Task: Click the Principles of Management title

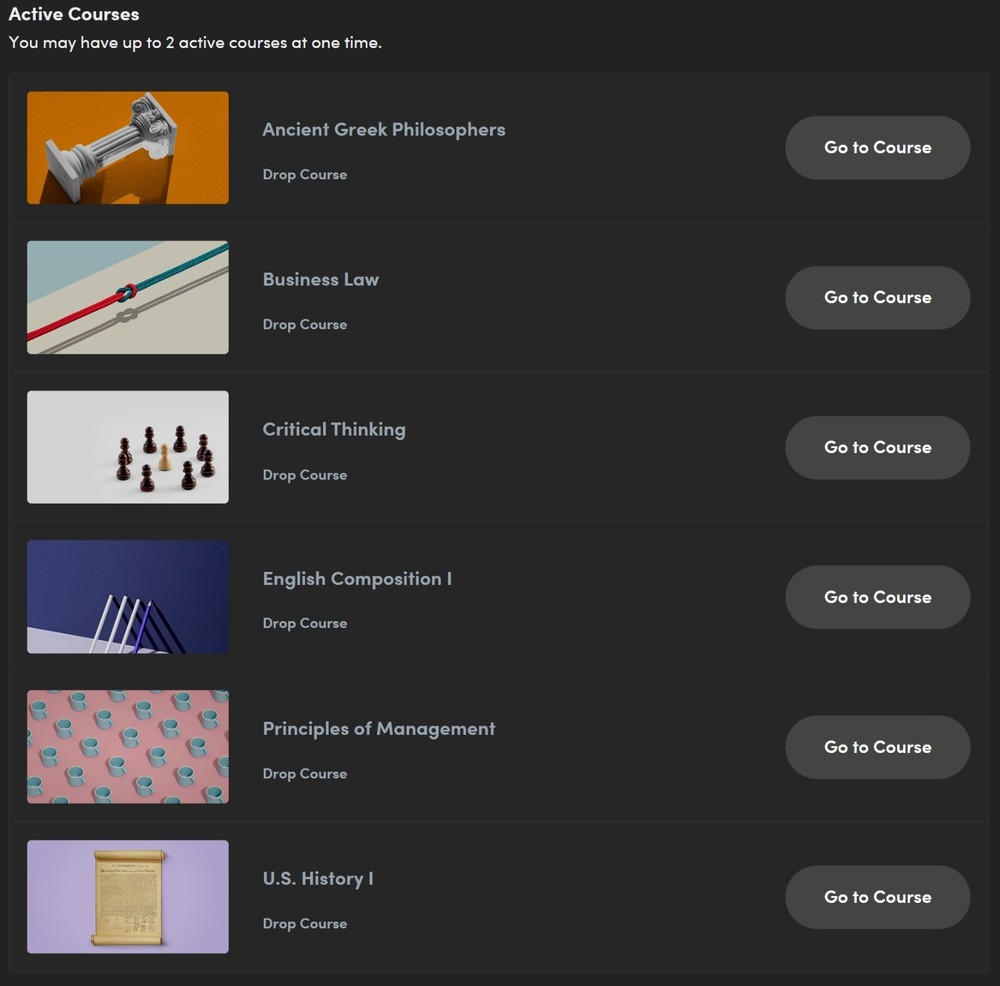Action: [378, 729]
